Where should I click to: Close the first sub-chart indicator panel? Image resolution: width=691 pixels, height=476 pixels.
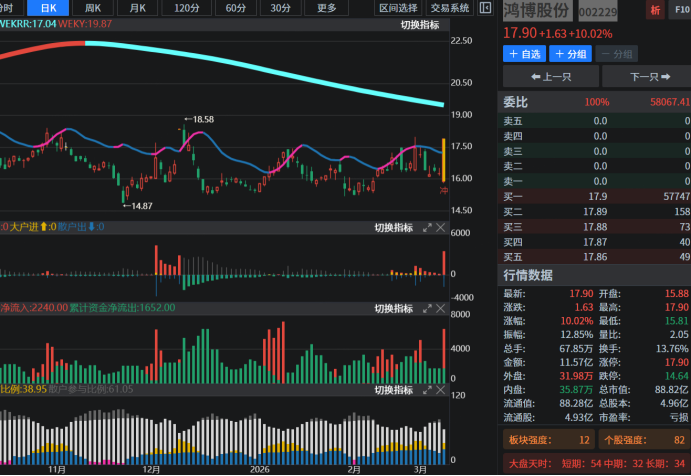pos(442,228)
